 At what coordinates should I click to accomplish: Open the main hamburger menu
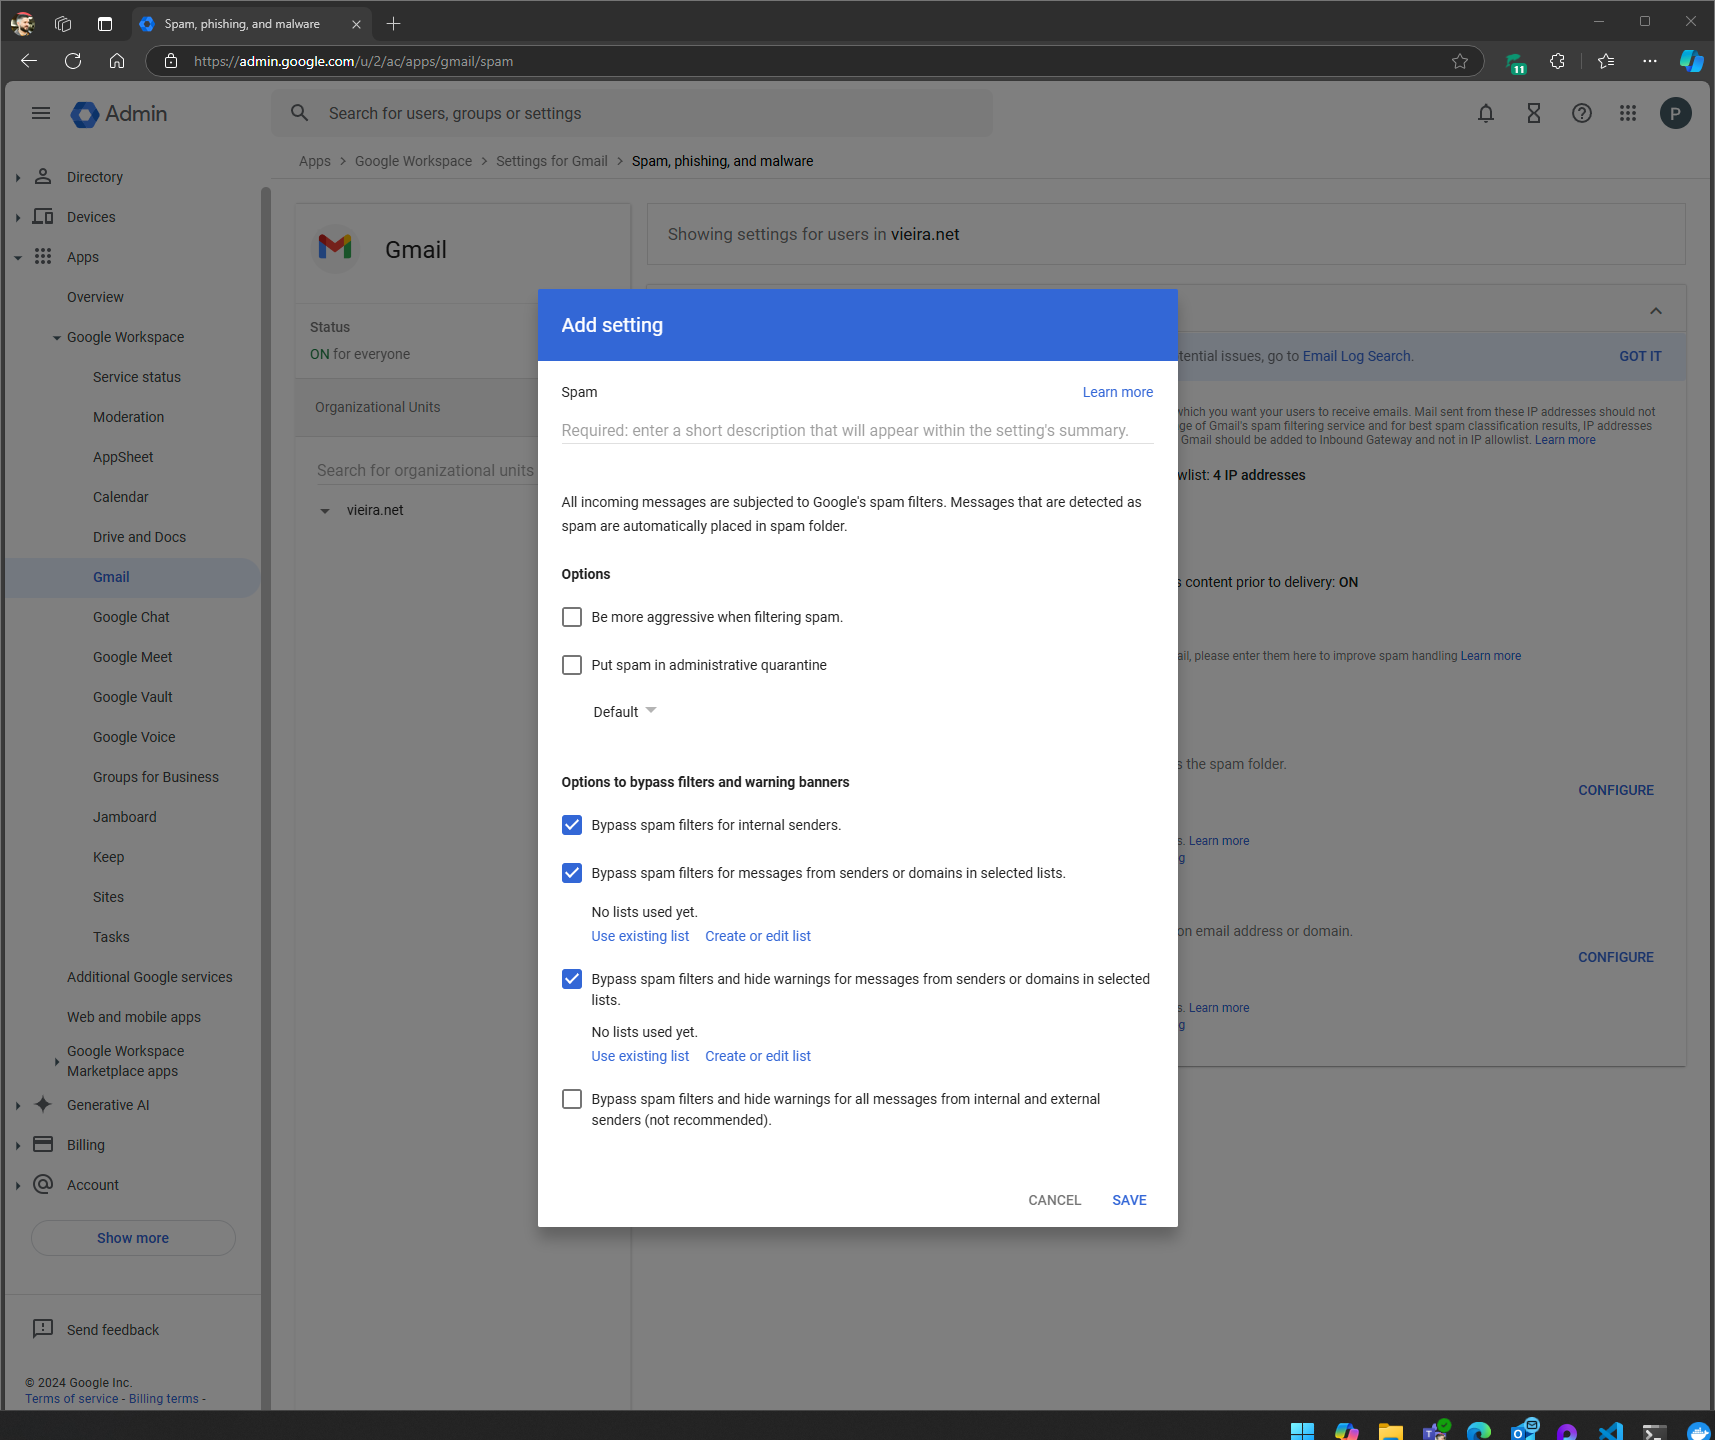[41, 113]
